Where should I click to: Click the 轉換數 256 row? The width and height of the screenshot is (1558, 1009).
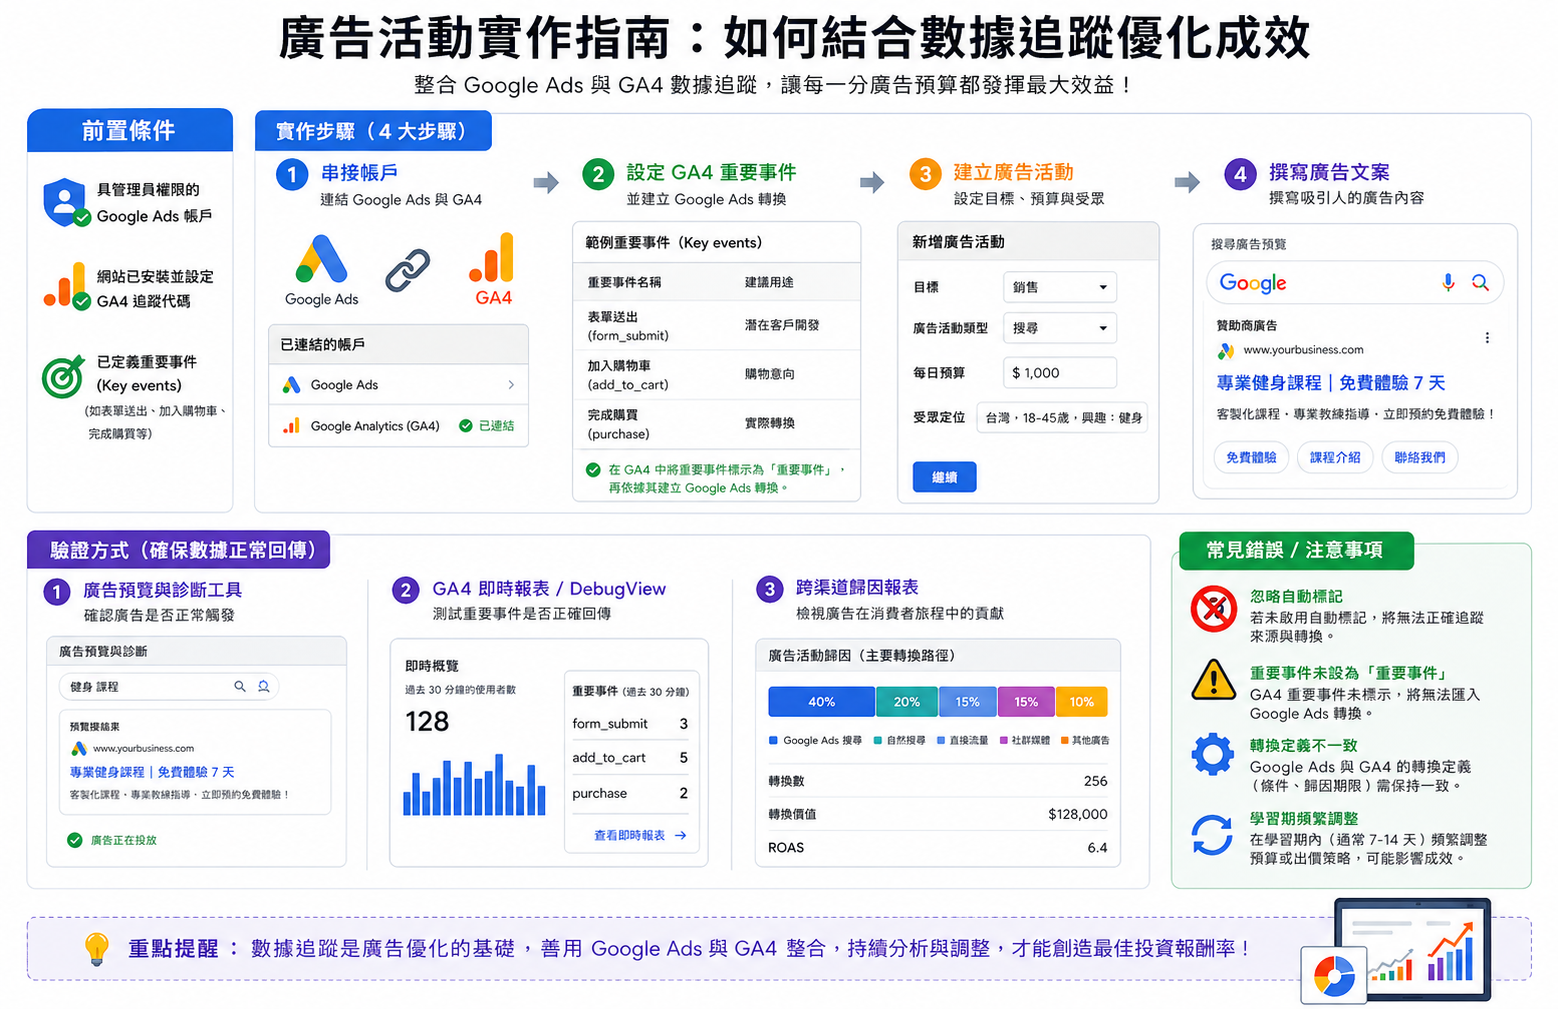[x=938, y=781]
